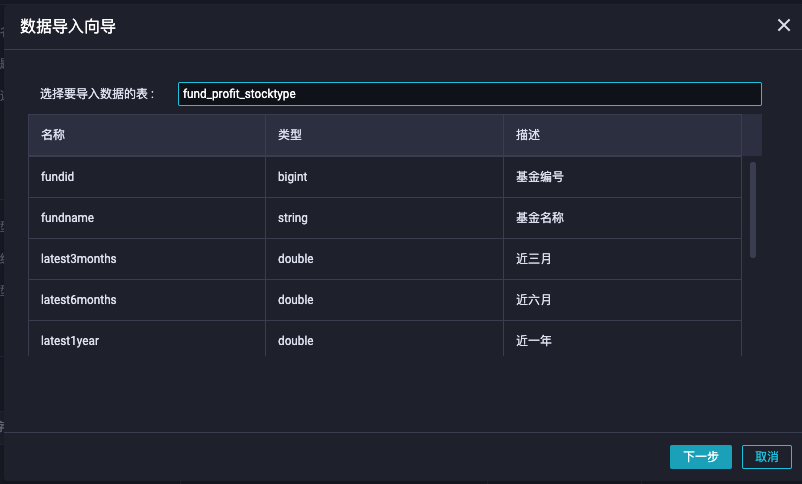Screen dimensions: 802x484
Task: Click the 取消 cancel button
Action: point(767,456)
